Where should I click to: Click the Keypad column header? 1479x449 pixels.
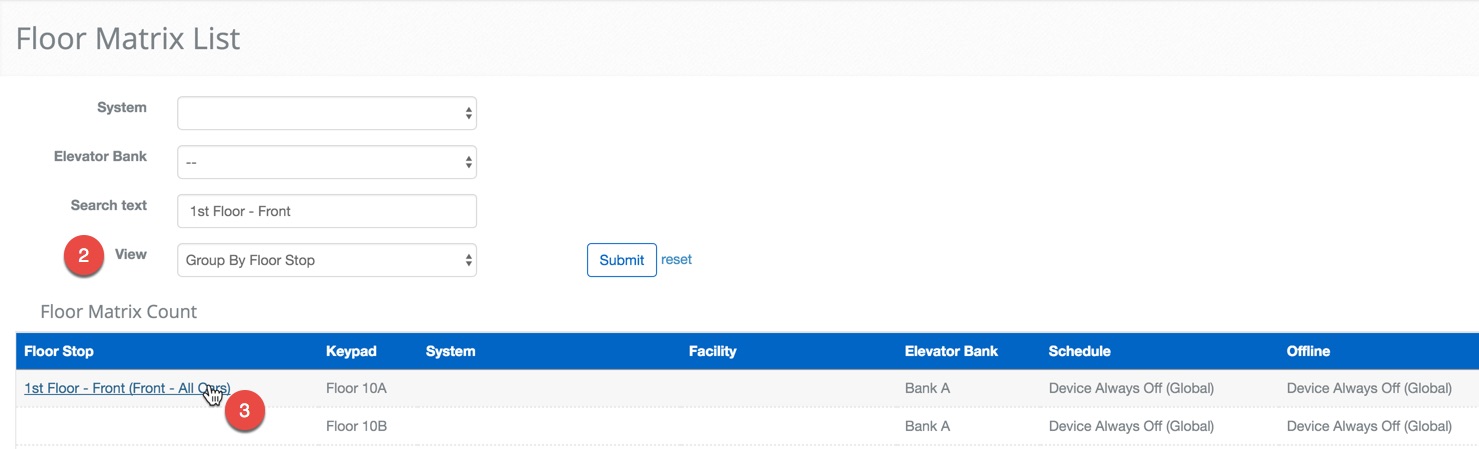point(351,351)
